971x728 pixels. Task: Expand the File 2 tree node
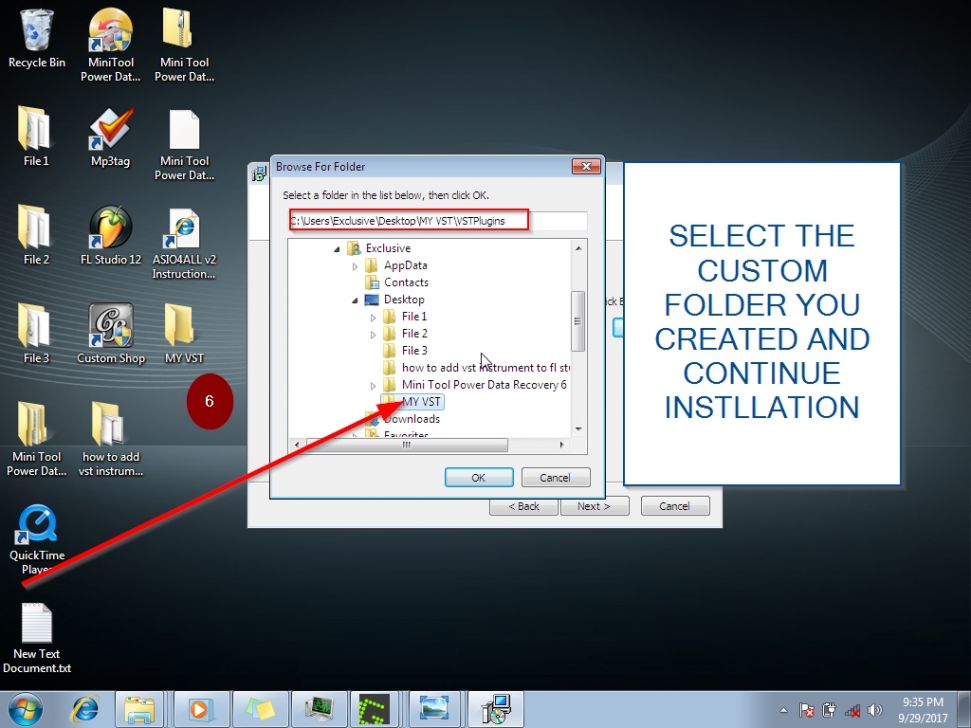click(x=373, y=334)
